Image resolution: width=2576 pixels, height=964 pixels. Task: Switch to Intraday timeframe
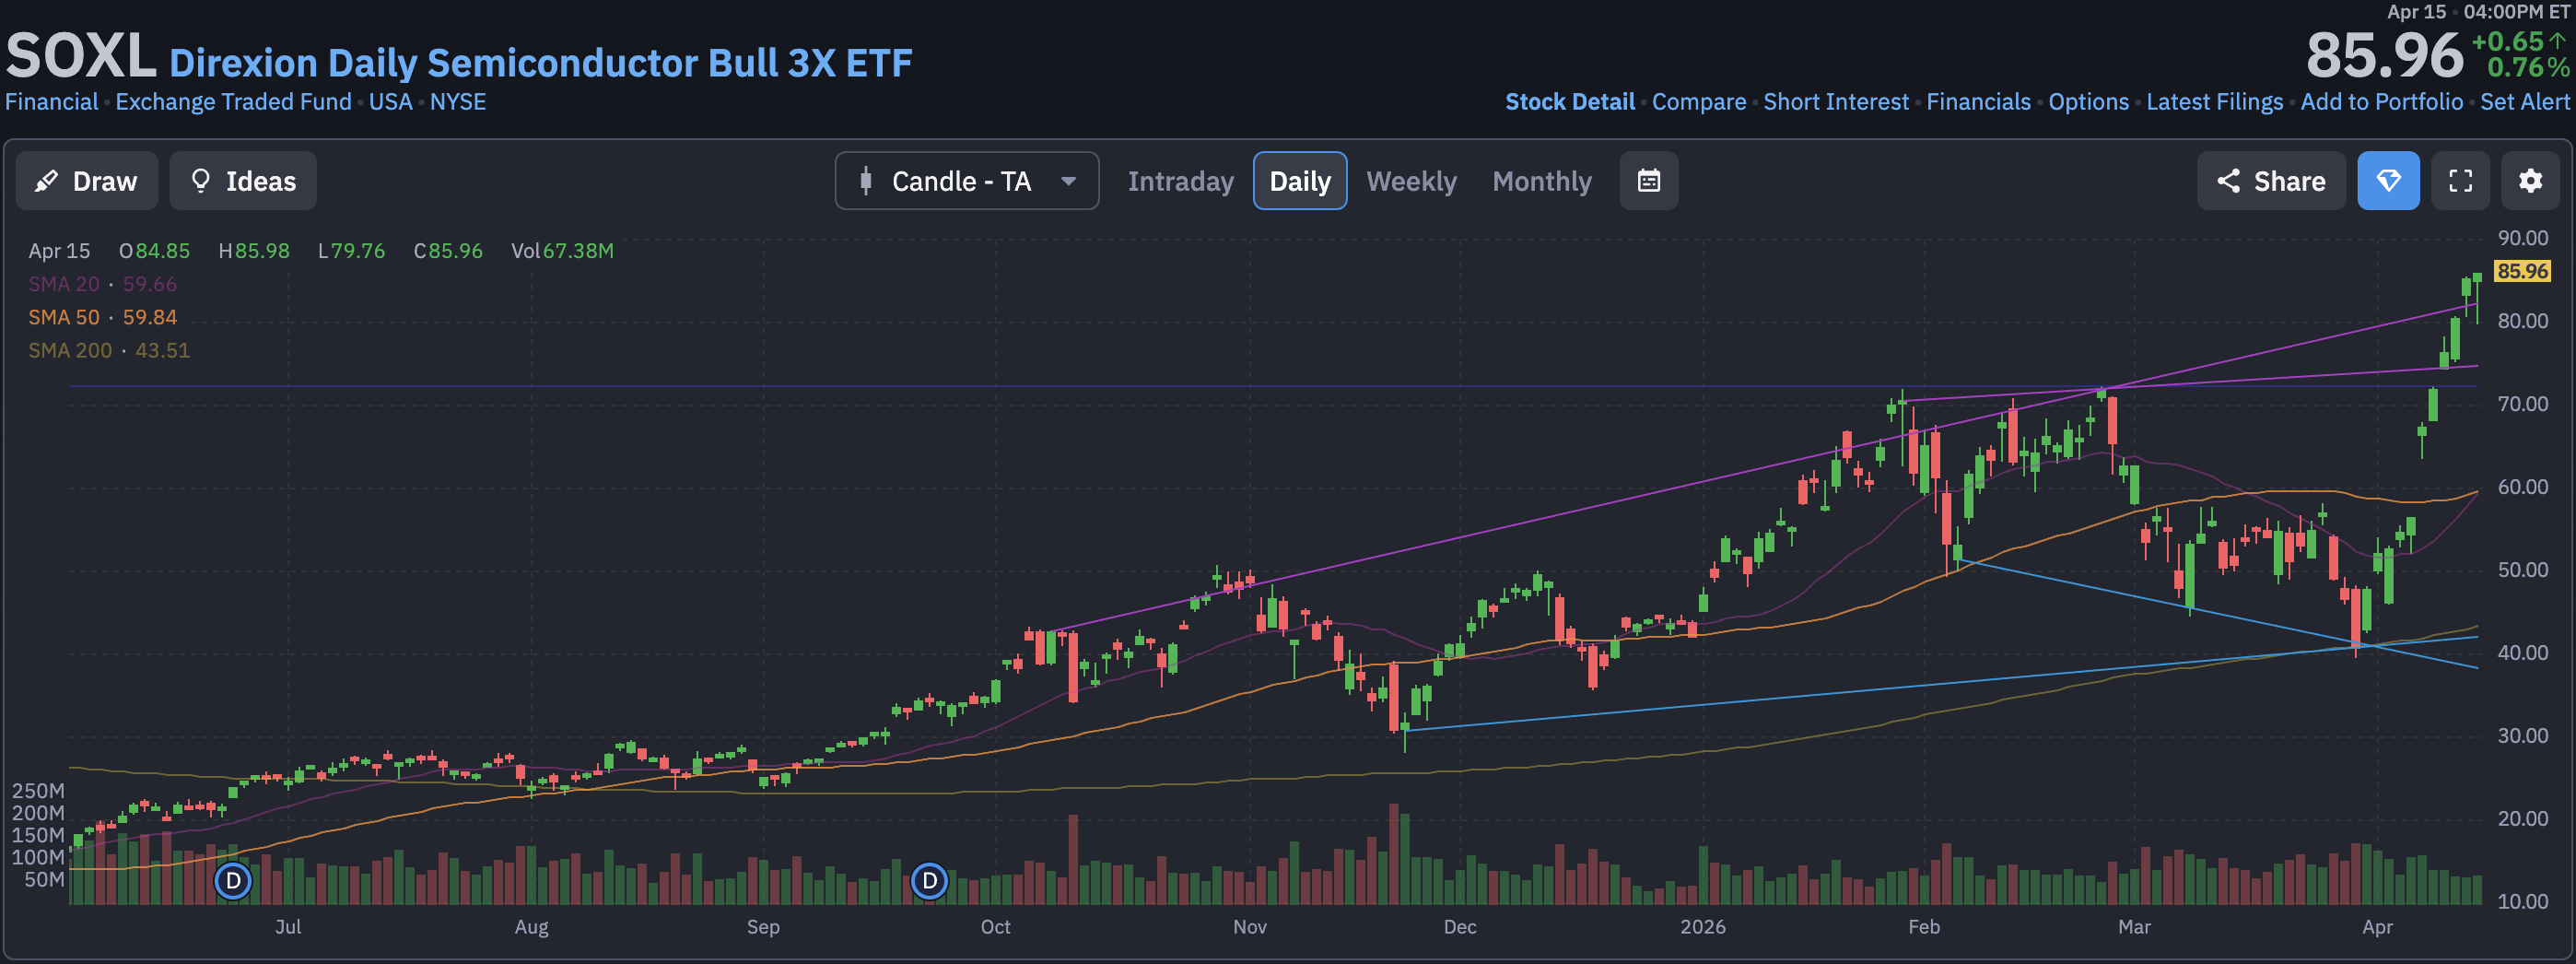(1181, 181)
